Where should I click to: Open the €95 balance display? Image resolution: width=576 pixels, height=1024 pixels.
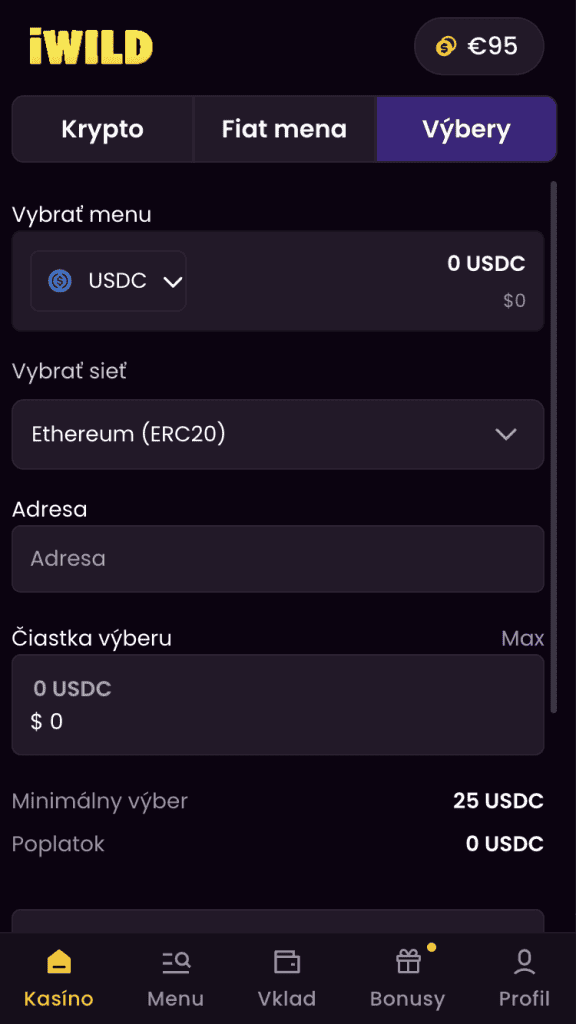478,45
